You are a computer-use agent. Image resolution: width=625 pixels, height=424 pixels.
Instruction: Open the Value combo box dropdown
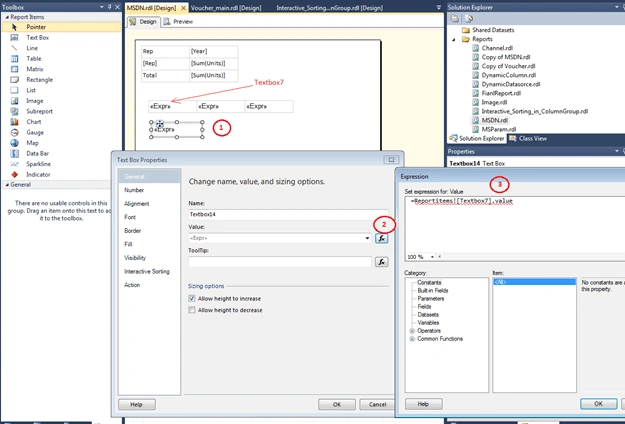pyautogui.click(x=367, y=238)
